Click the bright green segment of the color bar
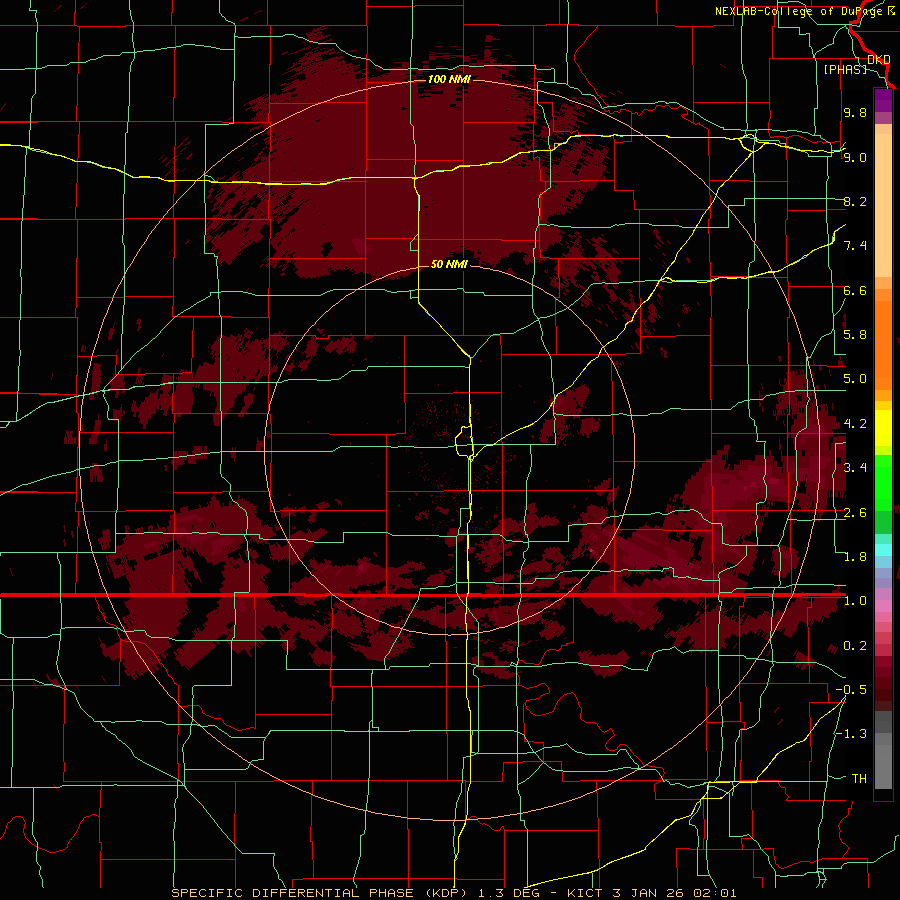The image size is (900, 900). point(883,482)
